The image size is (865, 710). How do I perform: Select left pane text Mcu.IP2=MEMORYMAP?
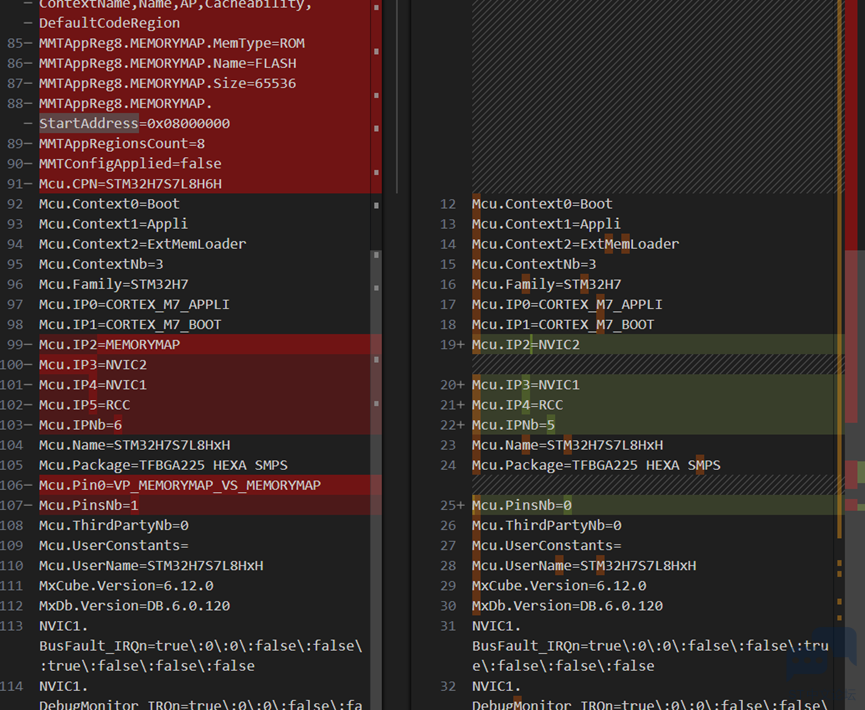[109, 344]
